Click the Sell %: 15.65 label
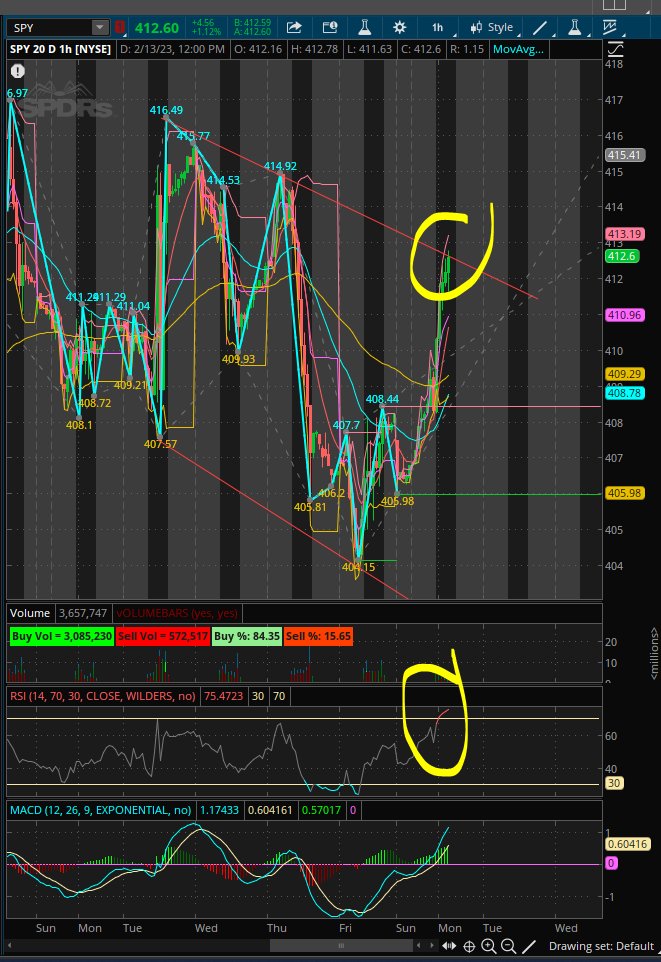 [x=318, y=636]
